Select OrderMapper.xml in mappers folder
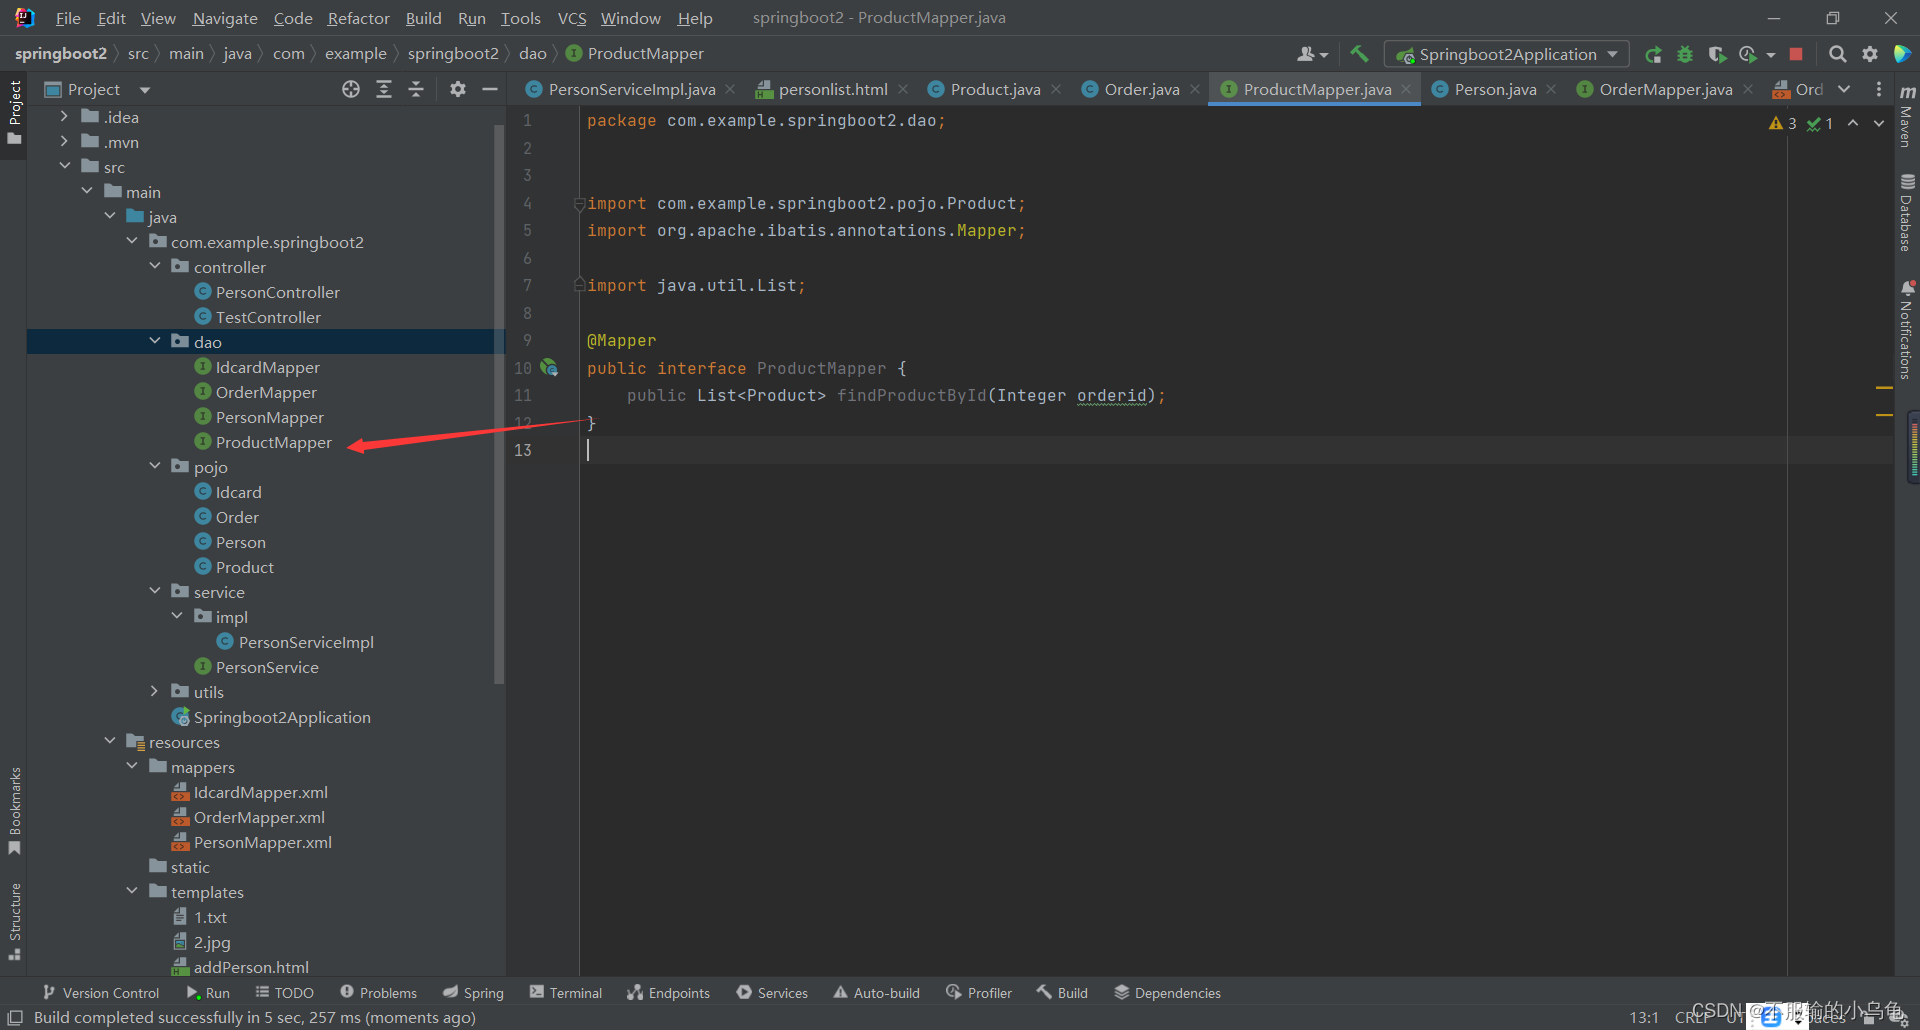The image size is (1920, 1030). pos(258,817)
